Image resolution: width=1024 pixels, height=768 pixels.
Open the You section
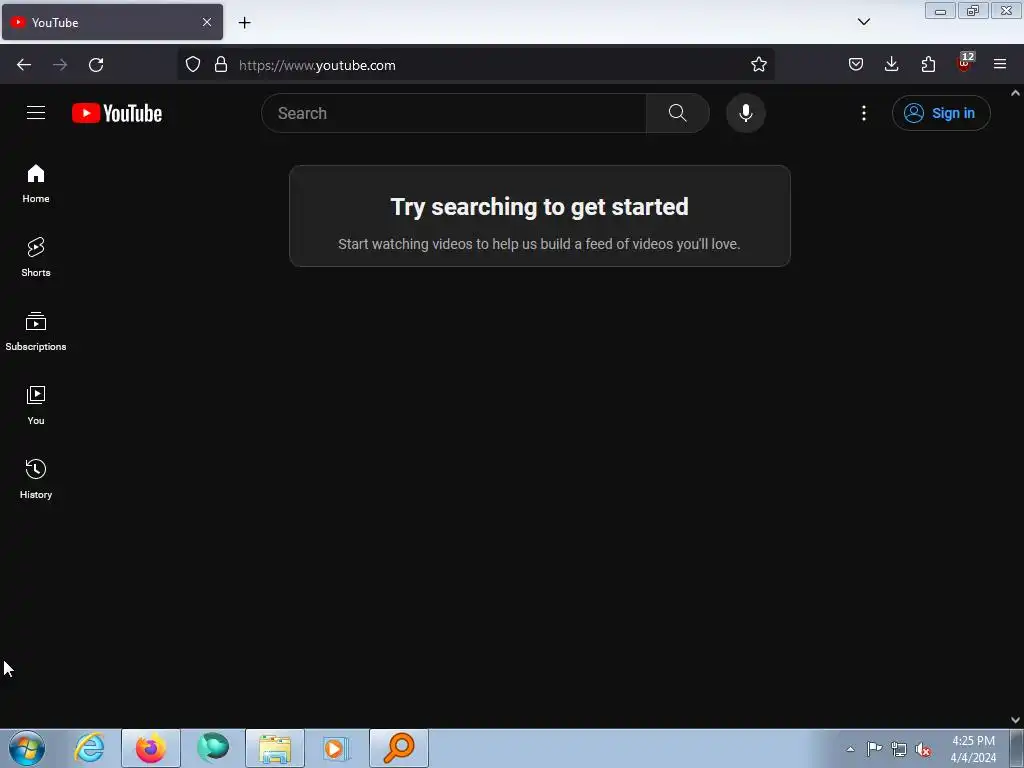point(36,406)
